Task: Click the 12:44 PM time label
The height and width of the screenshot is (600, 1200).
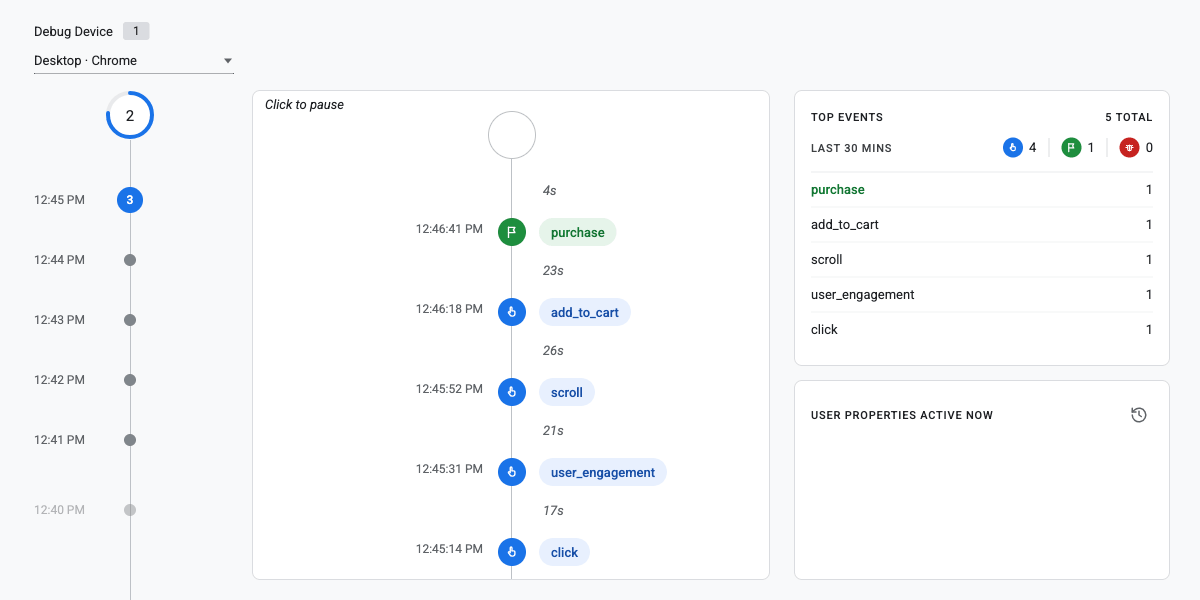Action: click(59, 260)
